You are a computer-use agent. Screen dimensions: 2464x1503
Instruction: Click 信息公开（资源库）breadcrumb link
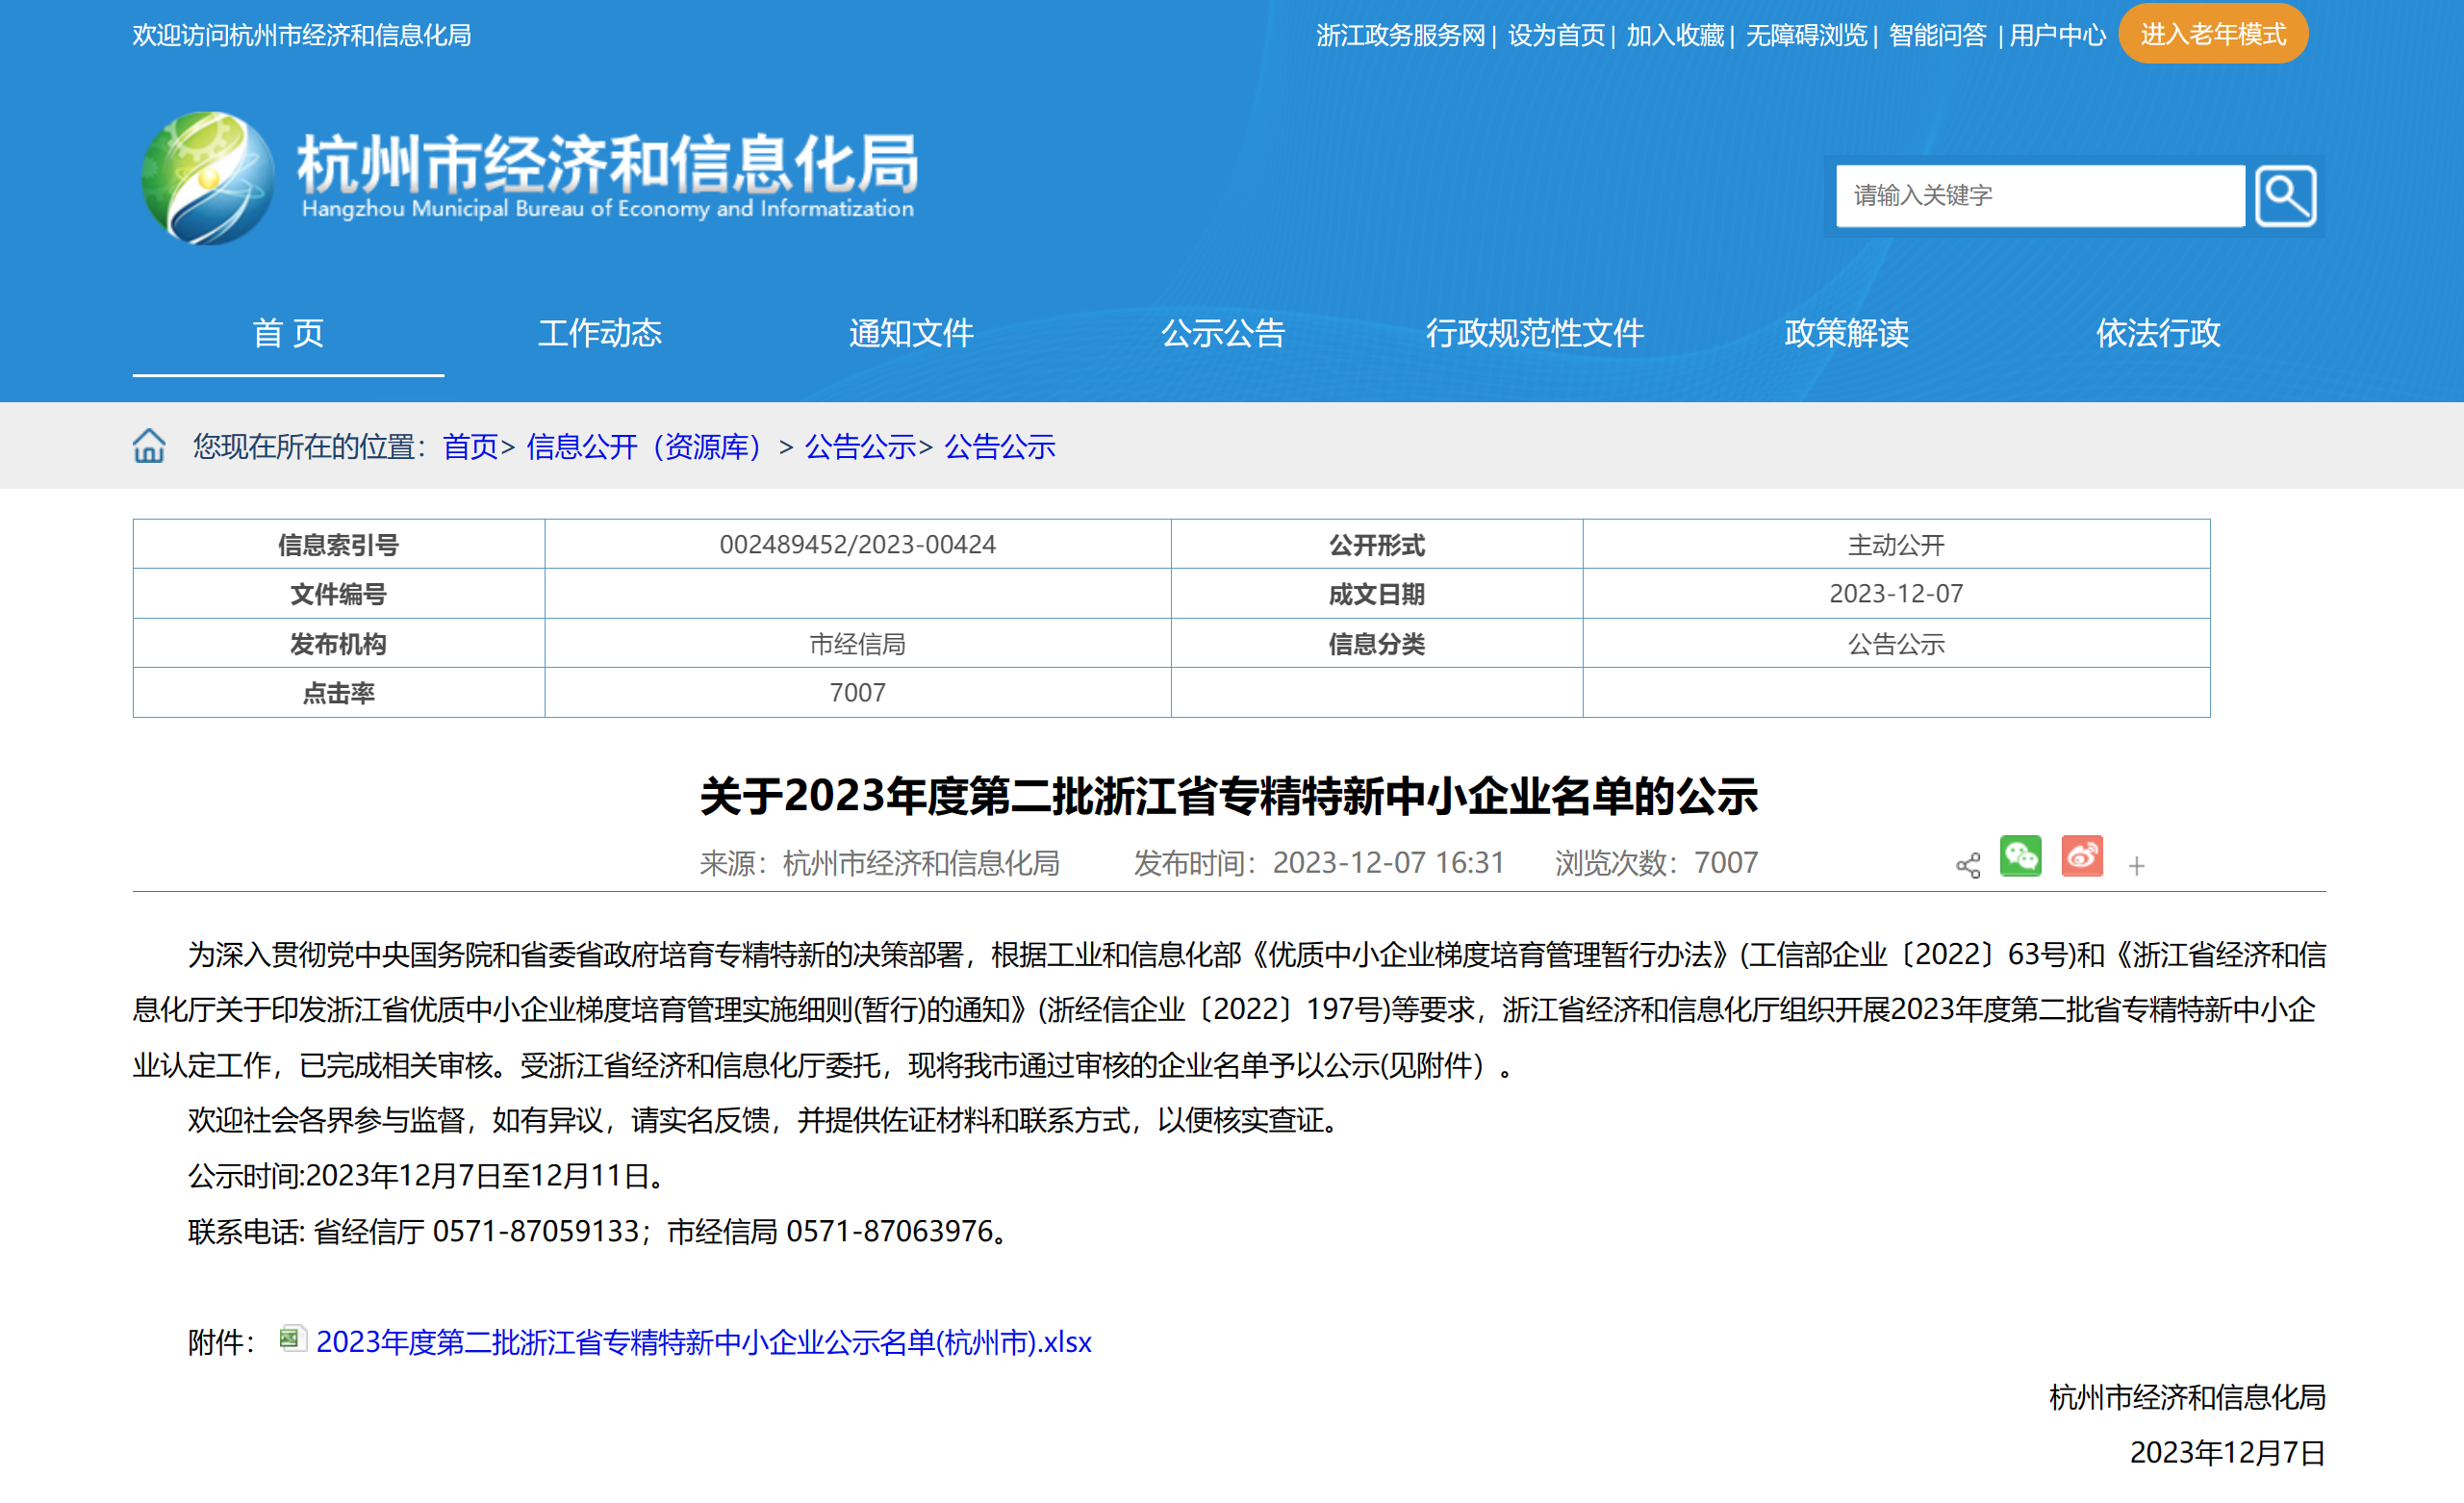tap(644, 447)
